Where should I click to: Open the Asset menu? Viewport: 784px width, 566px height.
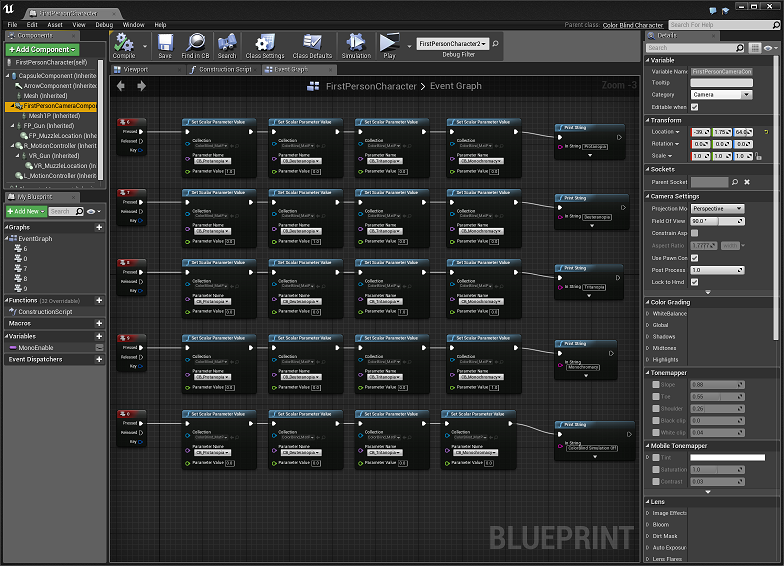[55, 24]
